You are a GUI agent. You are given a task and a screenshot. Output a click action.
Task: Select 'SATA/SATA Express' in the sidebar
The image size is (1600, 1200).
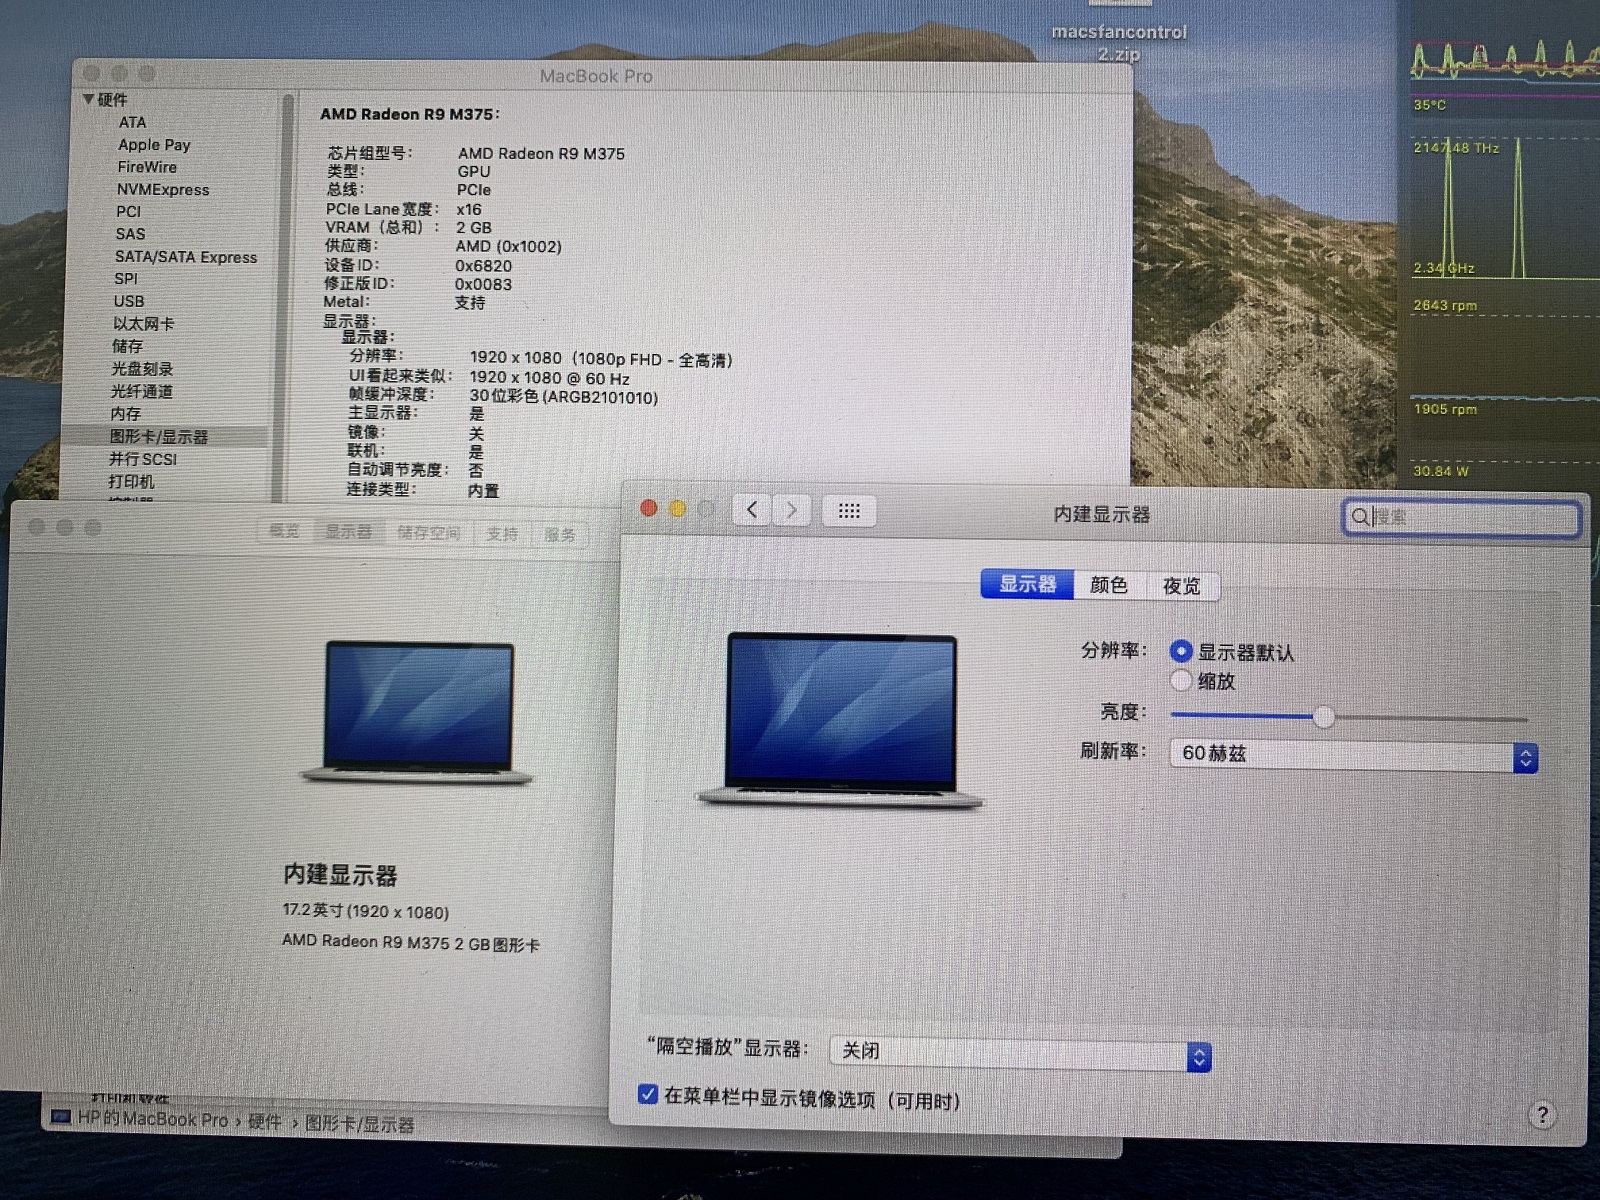[186, 257]
